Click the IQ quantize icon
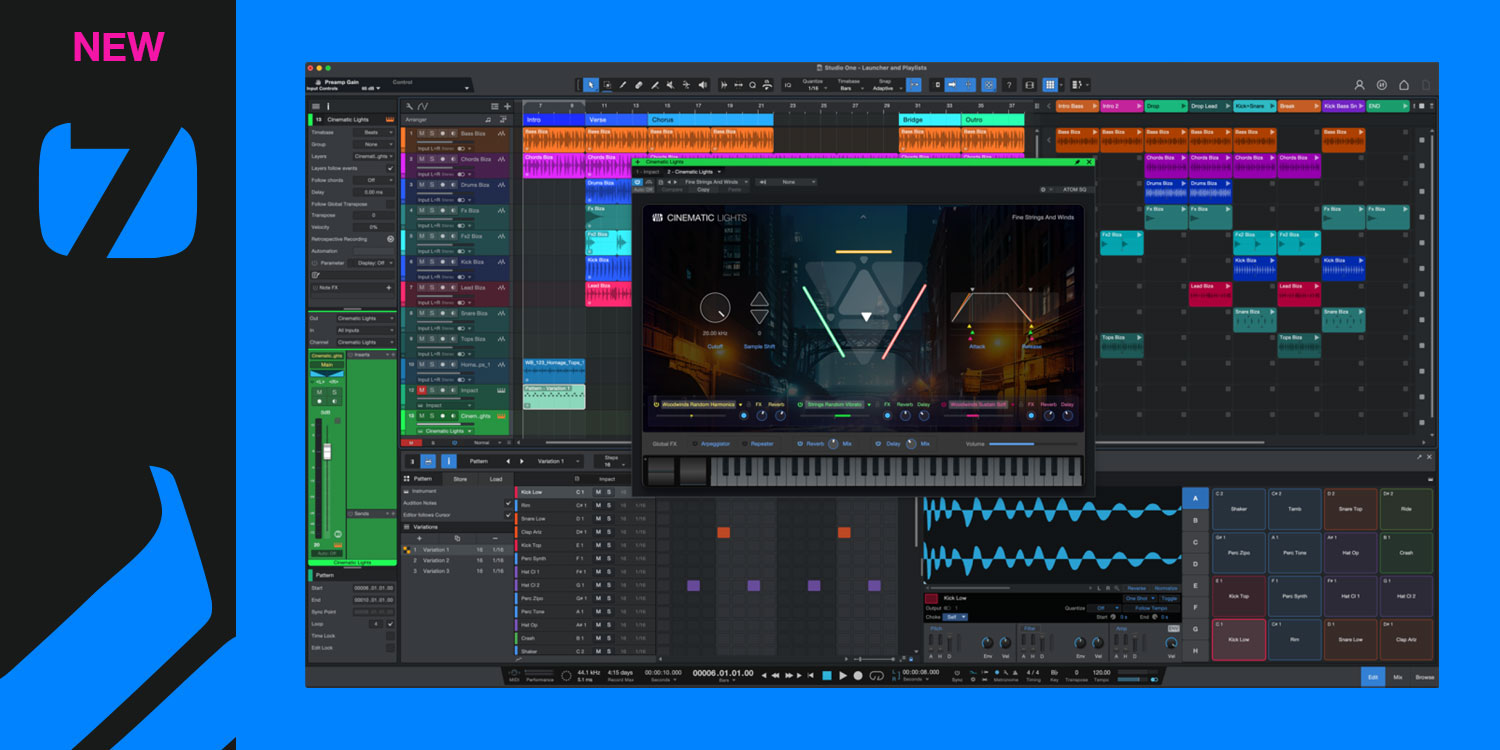The height and width of the screenshot is (750, 1500). [x=788, y=85]
